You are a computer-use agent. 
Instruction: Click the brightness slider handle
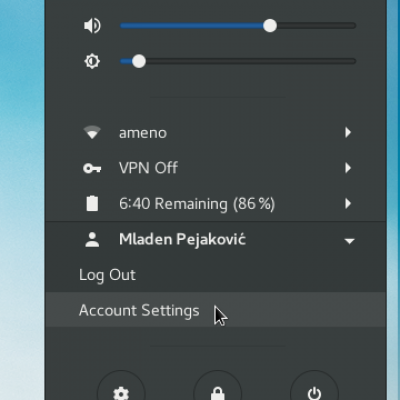(x=139, y=61)
